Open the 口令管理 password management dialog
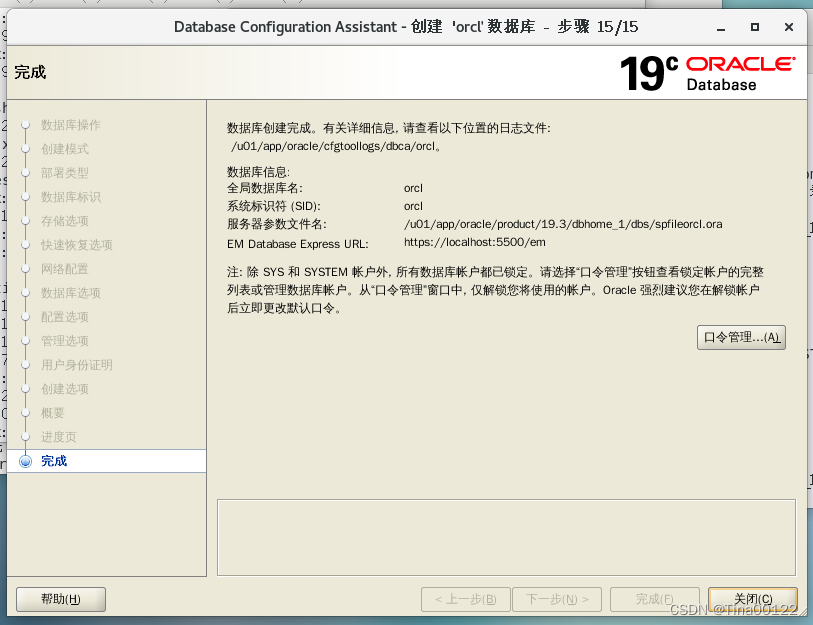The height and width of the screenshot is (625, 813). click(x=741, y=338)
